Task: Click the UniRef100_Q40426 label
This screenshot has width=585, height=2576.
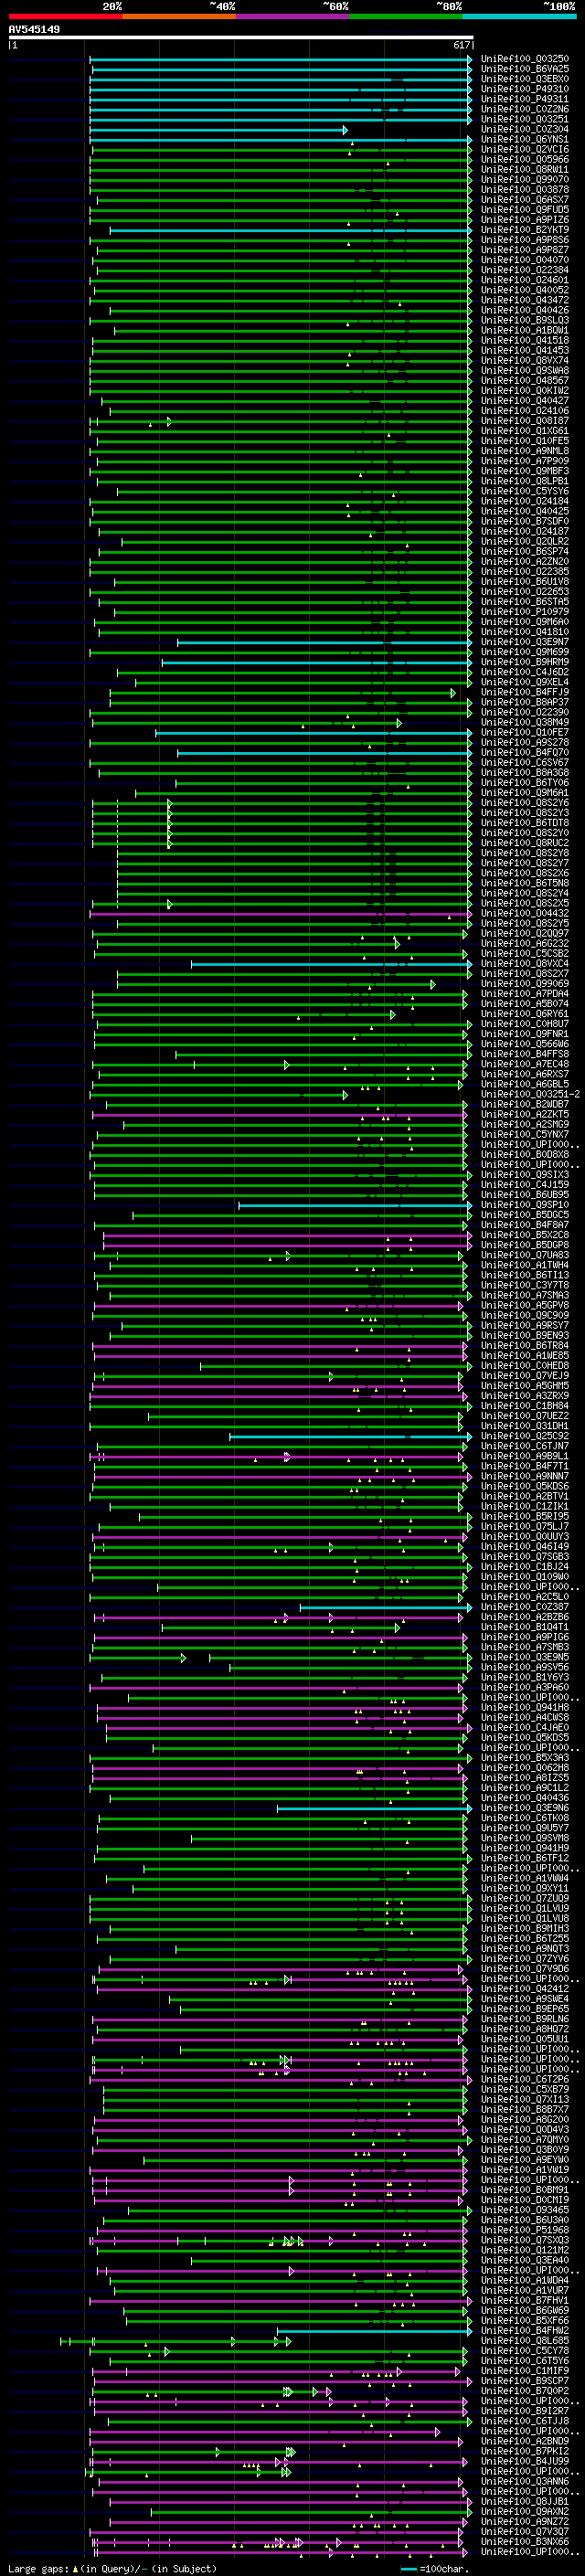Action: (x=525, y=310)
